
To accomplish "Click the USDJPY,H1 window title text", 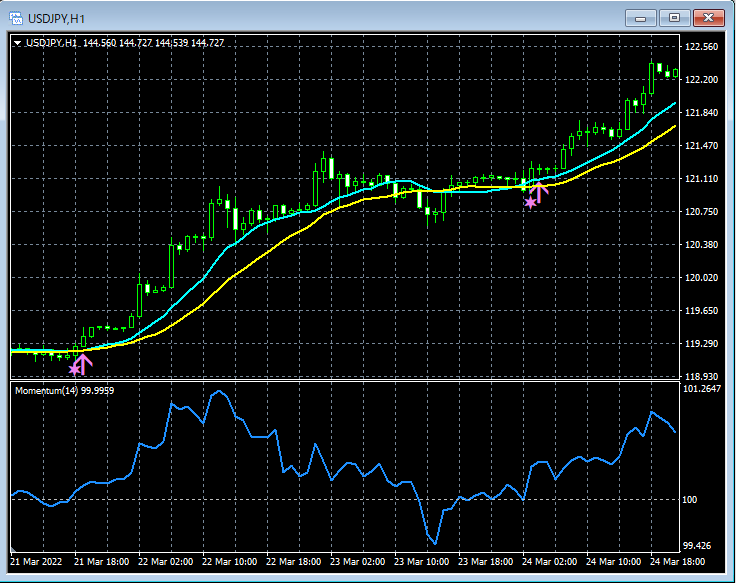I will pyautogui.click(x=56, y=19).
